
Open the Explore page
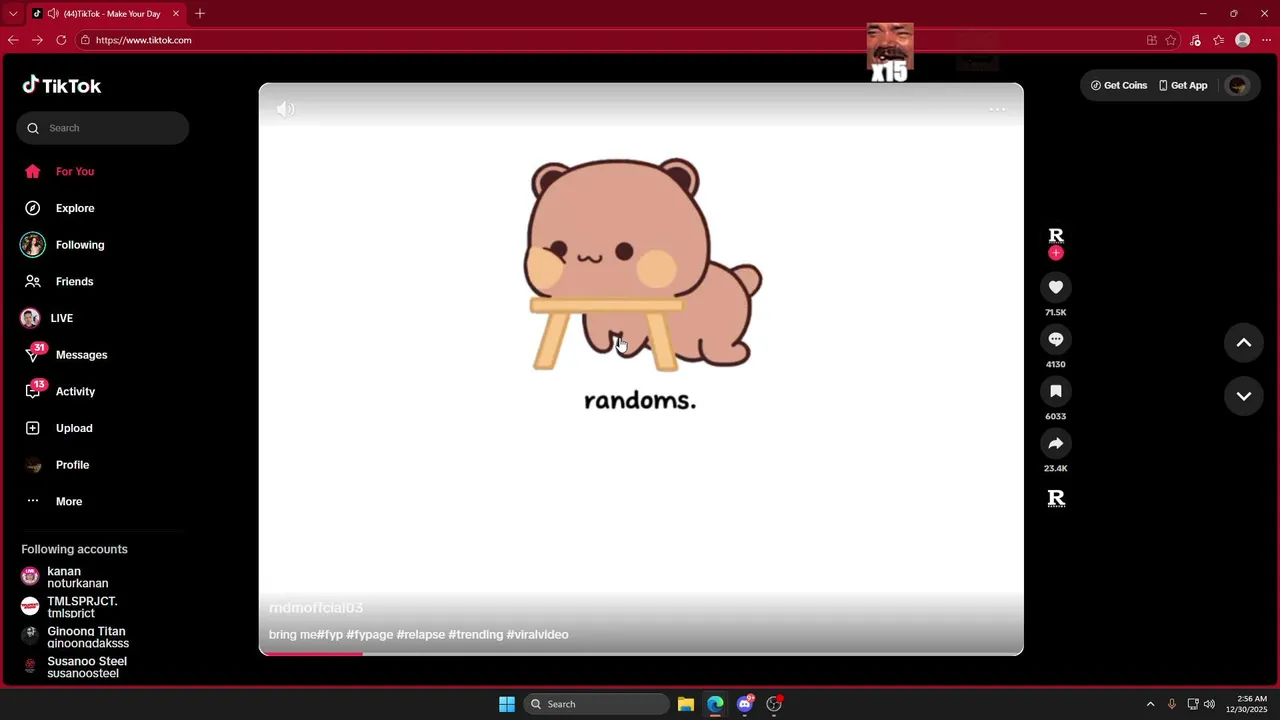(60, 208)
